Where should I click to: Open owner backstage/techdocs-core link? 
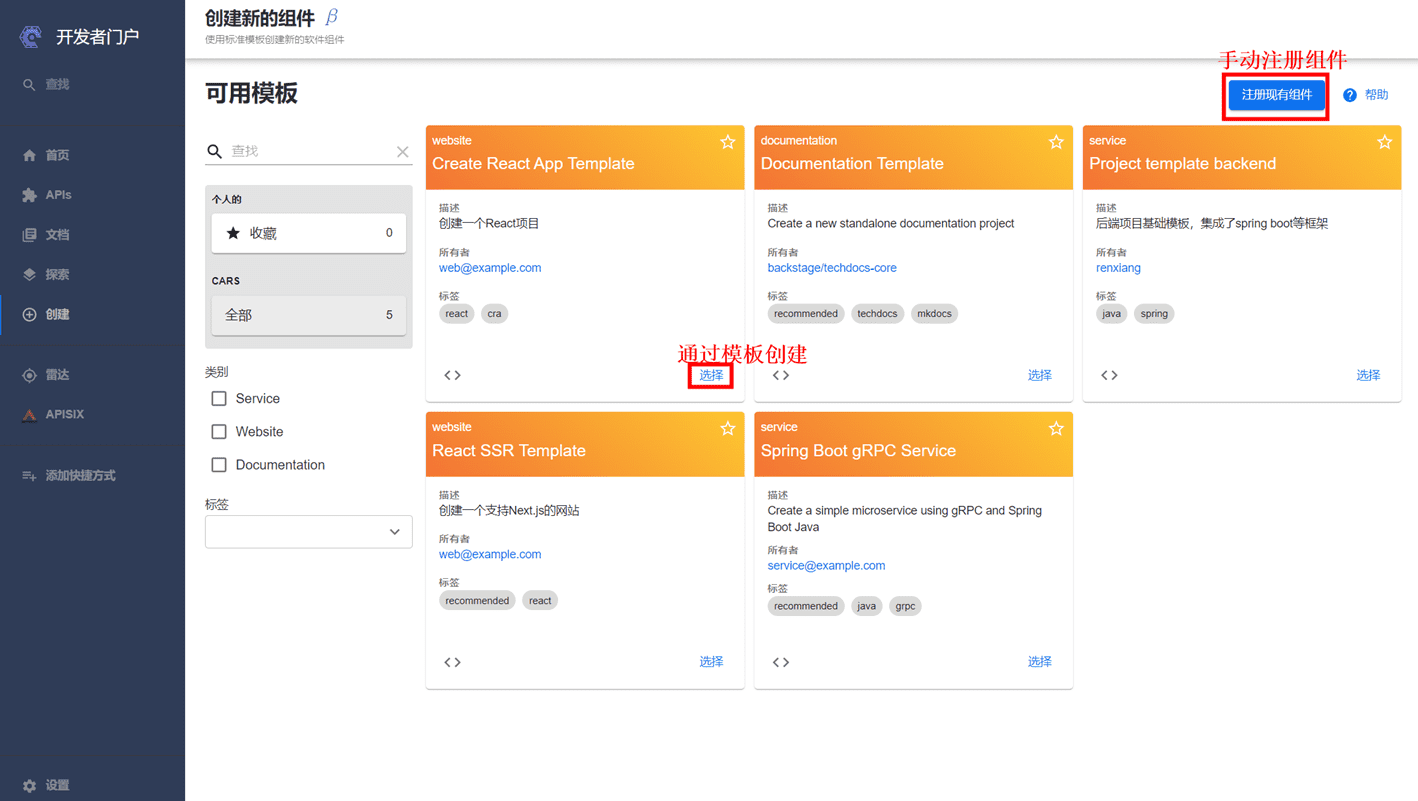click(x=832, y=268)
